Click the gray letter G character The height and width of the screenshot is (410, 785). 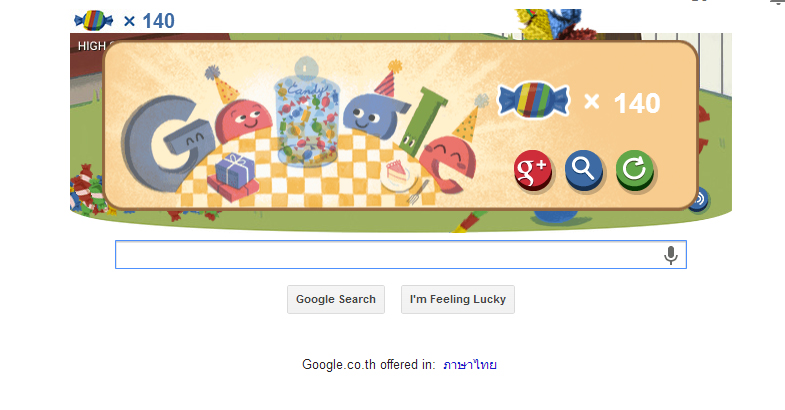click(x=165, y=144)
